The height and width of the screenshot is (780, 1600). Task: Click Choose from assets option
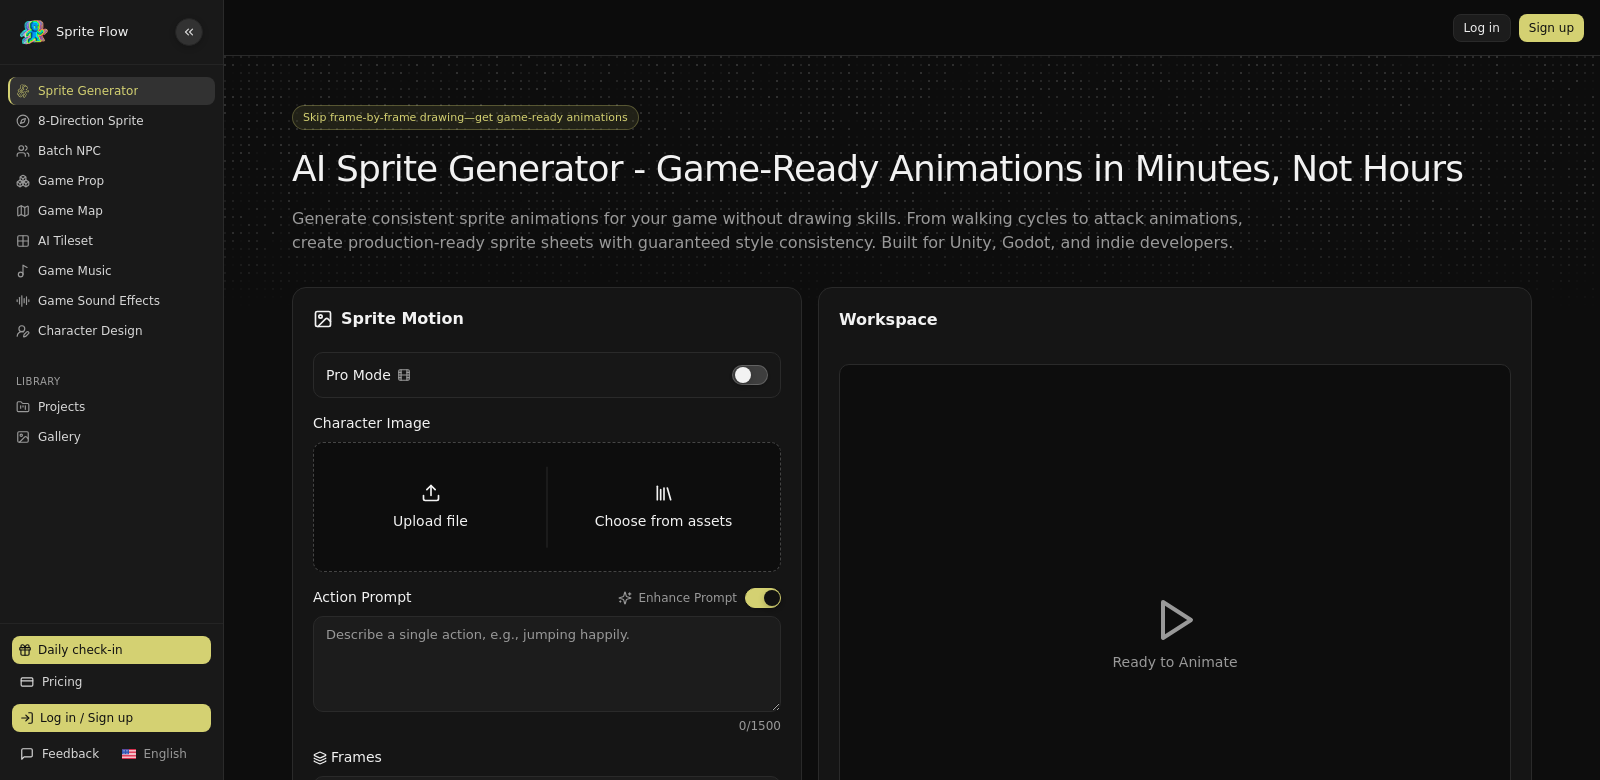tap(664, 507)
